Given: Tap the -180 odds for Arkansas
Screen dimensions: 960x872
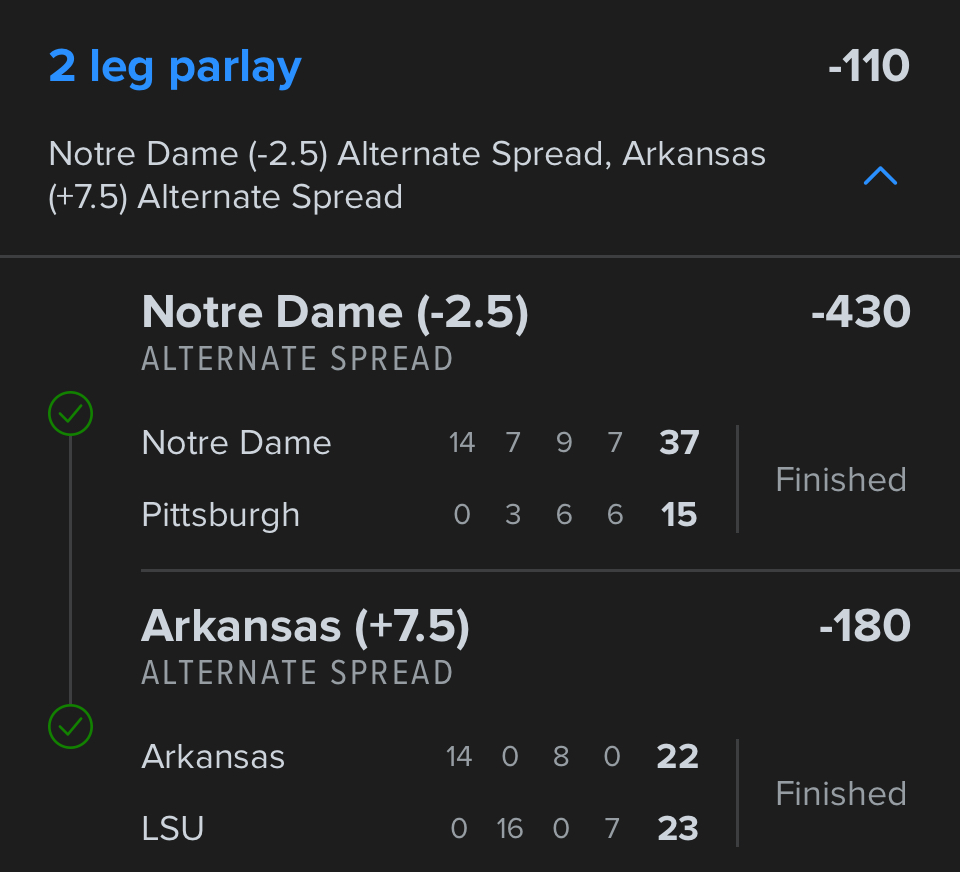Looking at the screenshot, I should click(864, 627).
